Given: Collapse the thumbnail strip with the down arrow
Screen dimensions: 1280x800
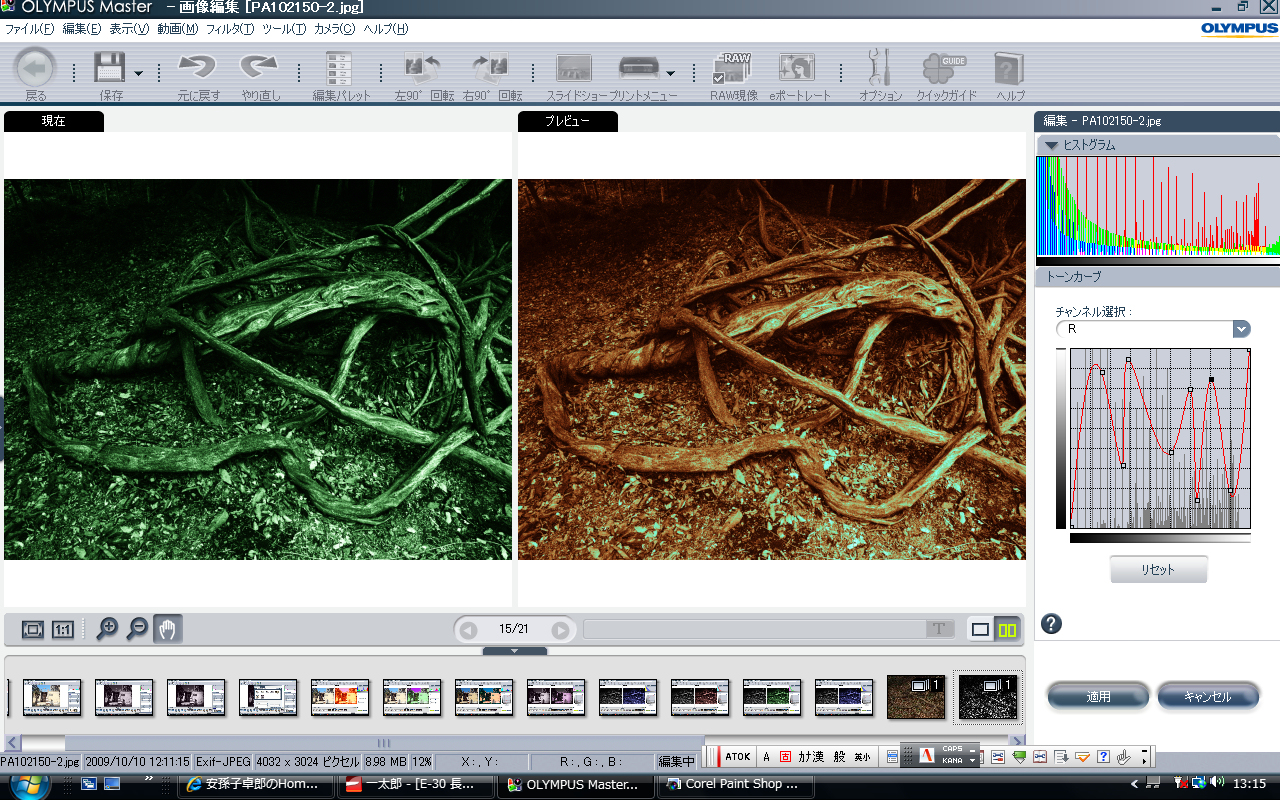Looking at the screenshot, I should (x=515, y=651).
